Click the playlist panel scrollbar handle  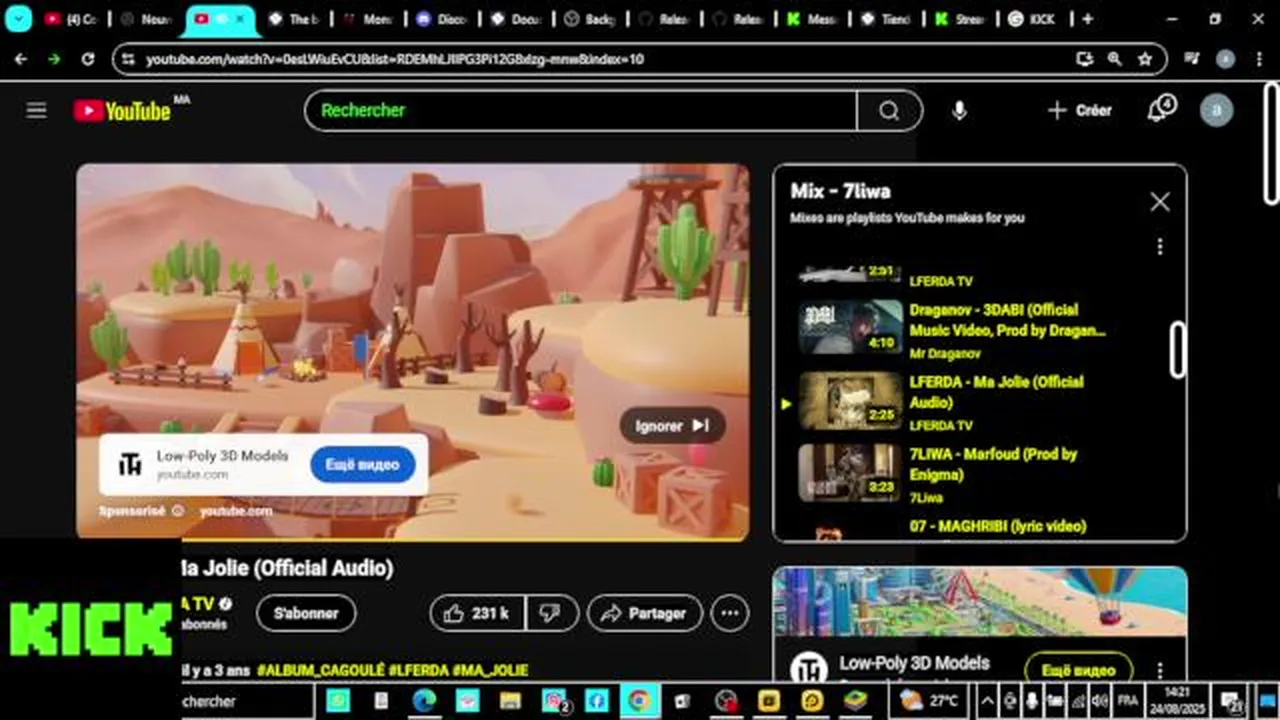click(x=1178, y=349)
